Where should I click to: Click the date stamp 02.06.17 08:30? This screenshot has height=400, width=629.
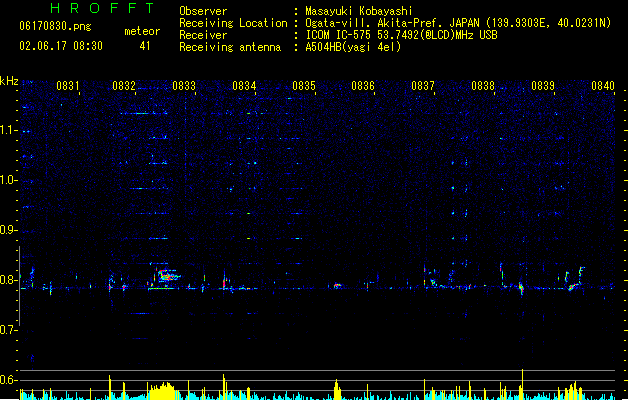[61, 46]
